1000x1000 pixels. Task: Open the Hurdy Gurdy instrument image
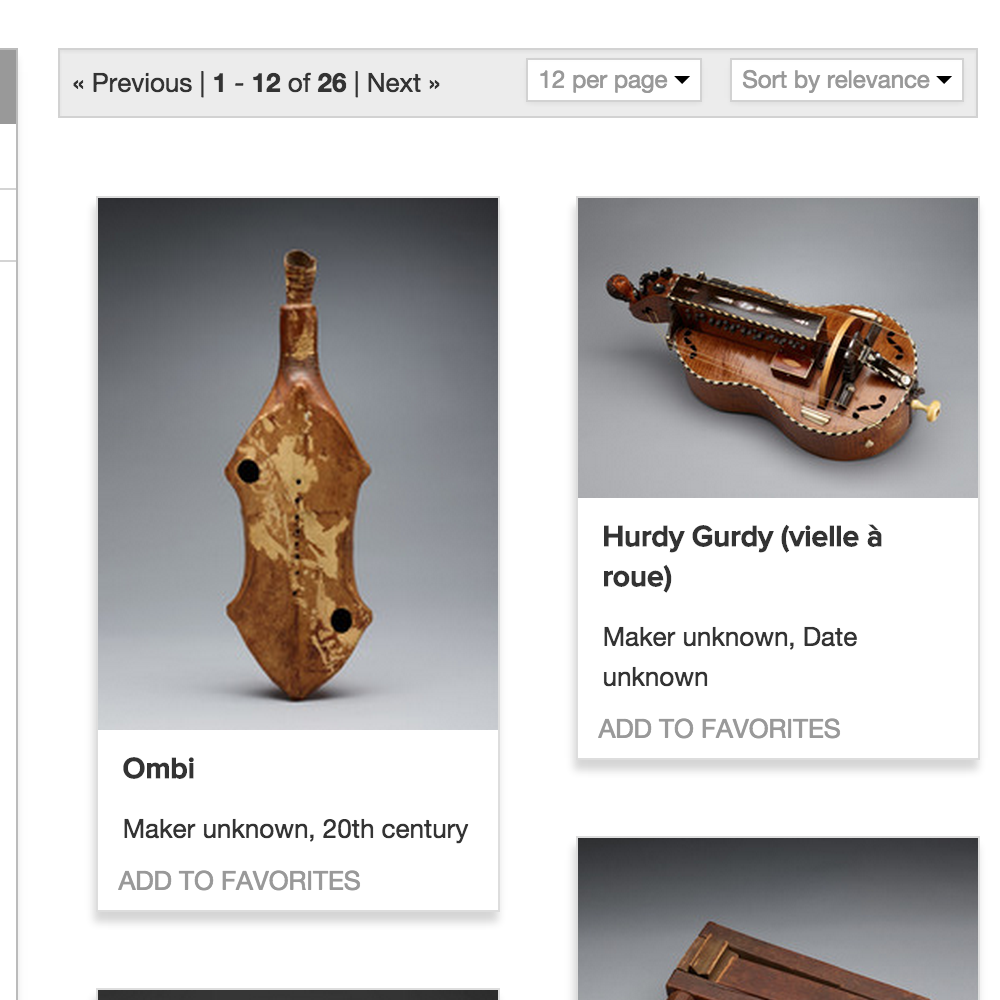(x=778, y=348)
